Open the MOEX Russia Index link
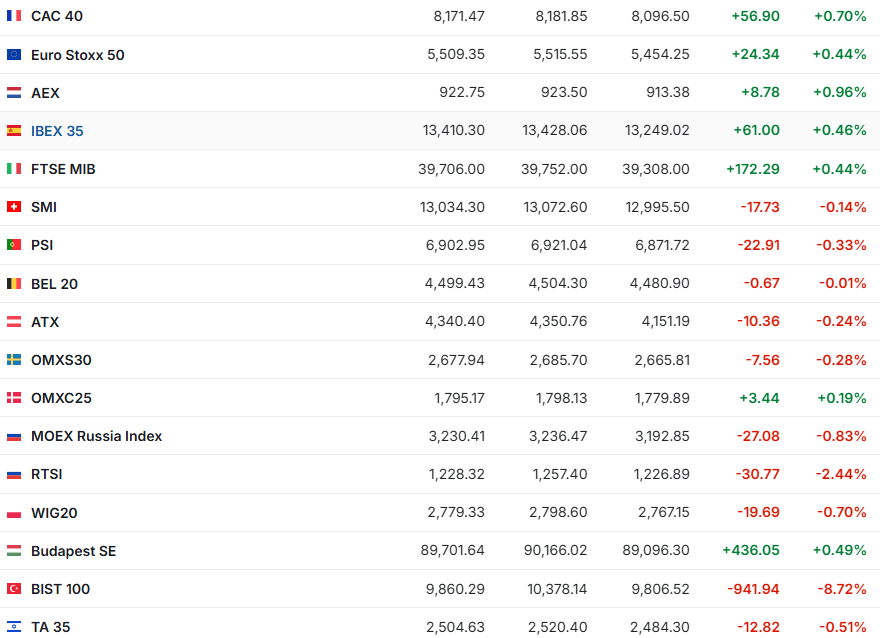Viewport: 880px width, 638px height. [x=96, y=436]
